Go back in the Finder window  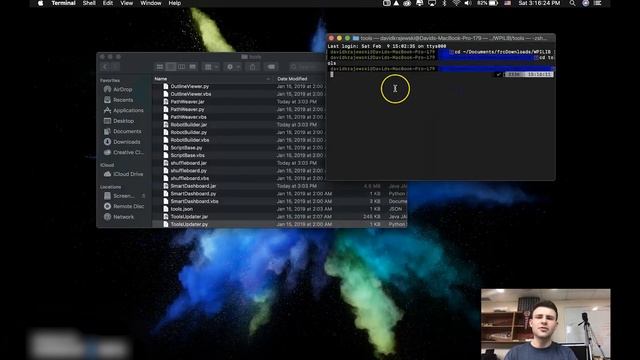pyautogui.click(x=105, y=67)
